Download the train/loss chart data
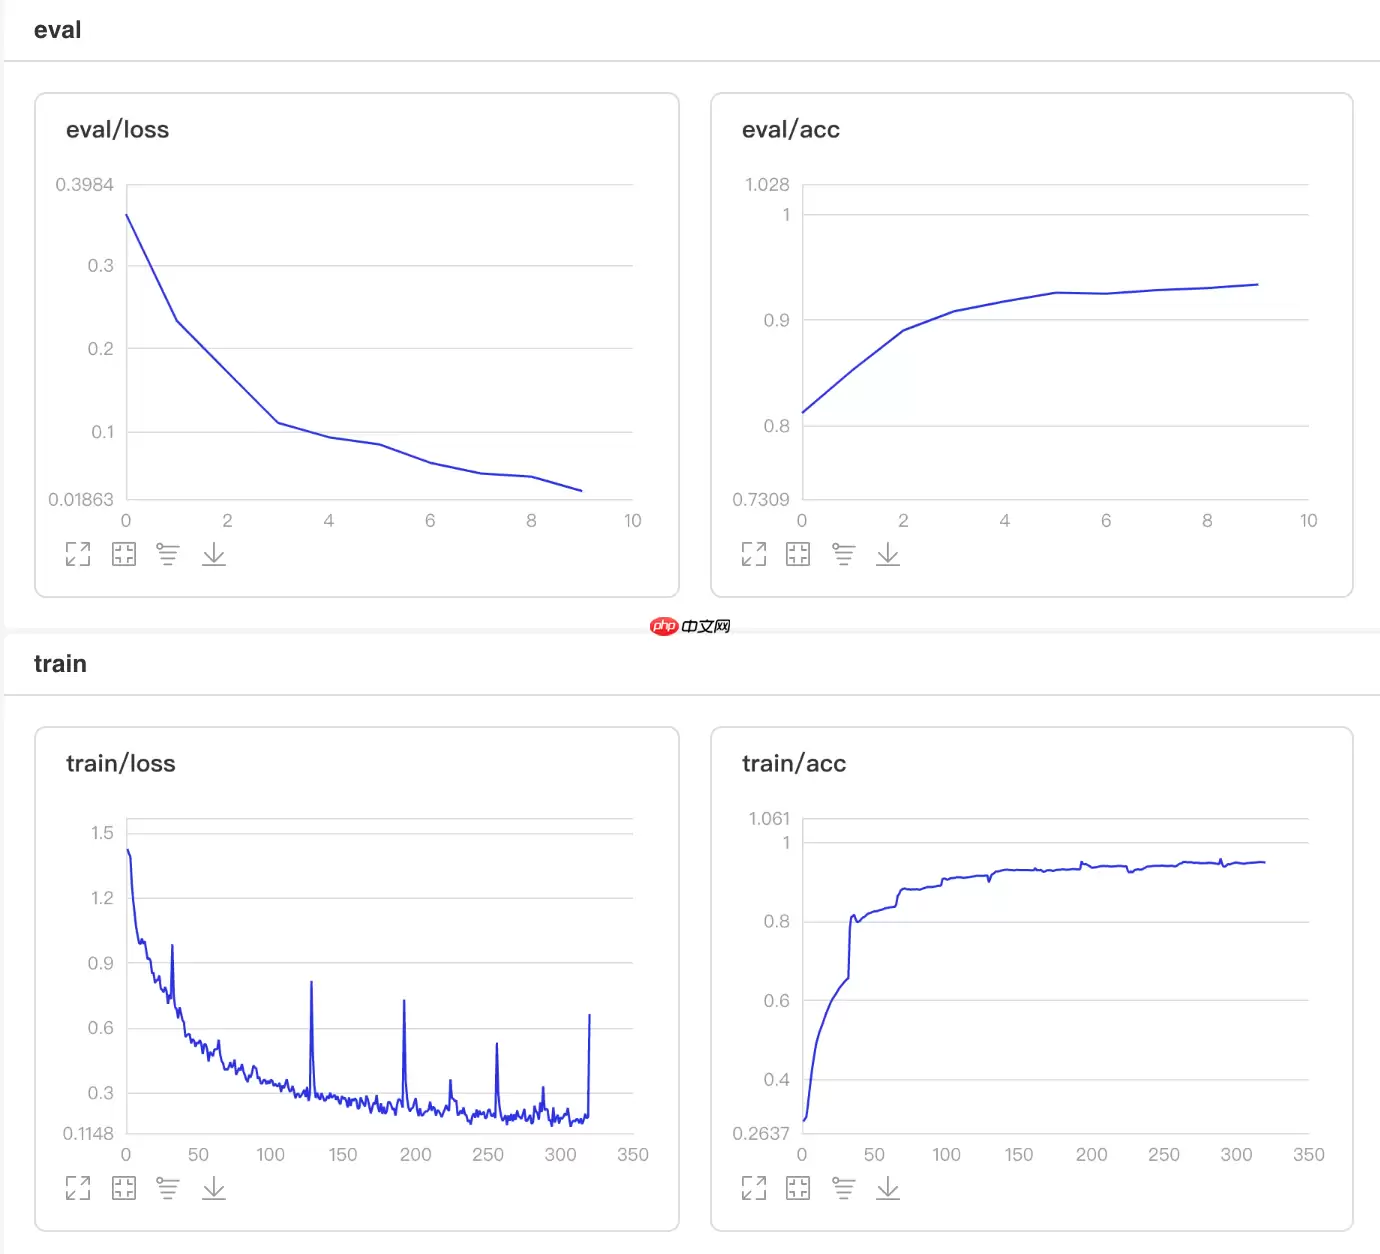The image size is (1380, 1254). (x=214, y=1188)
